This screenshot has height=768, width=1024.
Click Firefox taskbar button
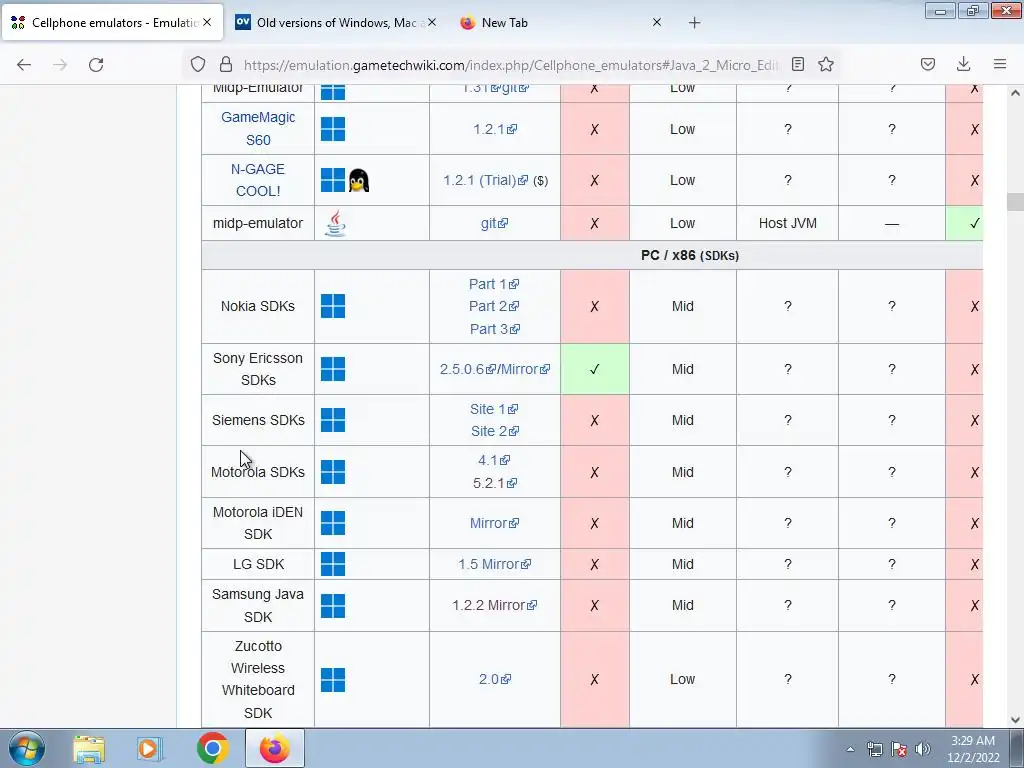pyautogui.click(x=275, y=748)
